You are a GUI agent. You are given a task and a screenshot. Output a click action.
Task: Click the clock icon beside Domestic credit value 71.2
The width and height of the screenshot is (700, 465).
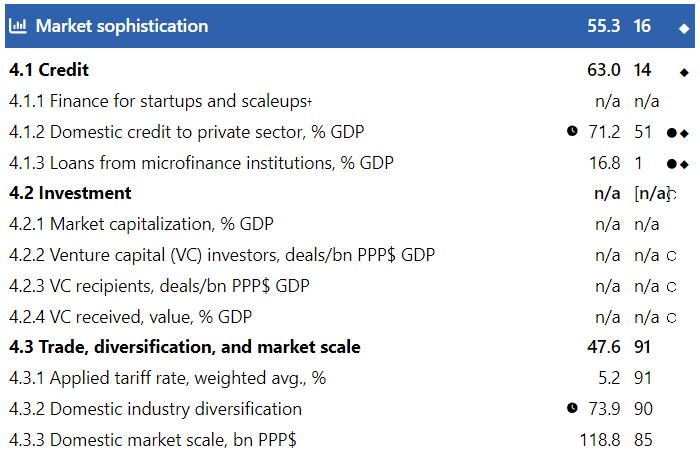coord(572,131)
